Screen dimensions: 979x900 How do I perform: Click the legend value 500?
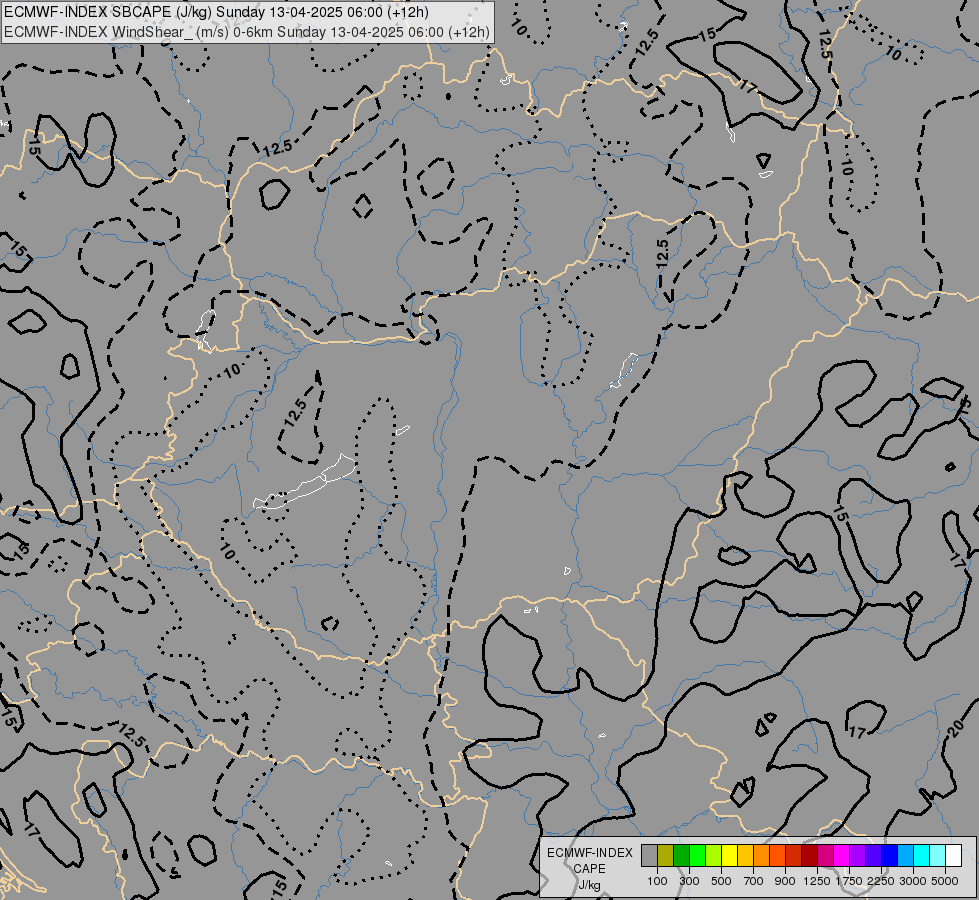[x=721, y=881]
